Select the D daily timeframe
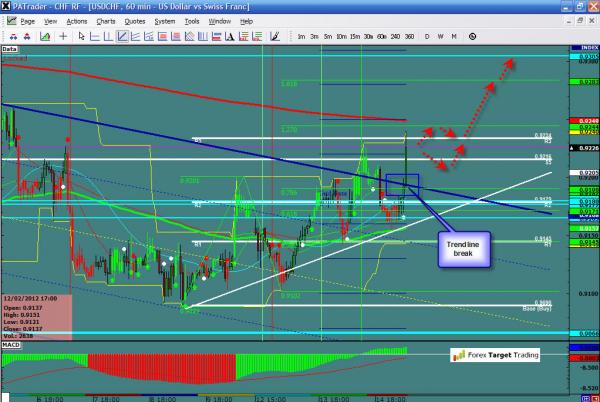The image size is (600, 402). coord(427,36)
